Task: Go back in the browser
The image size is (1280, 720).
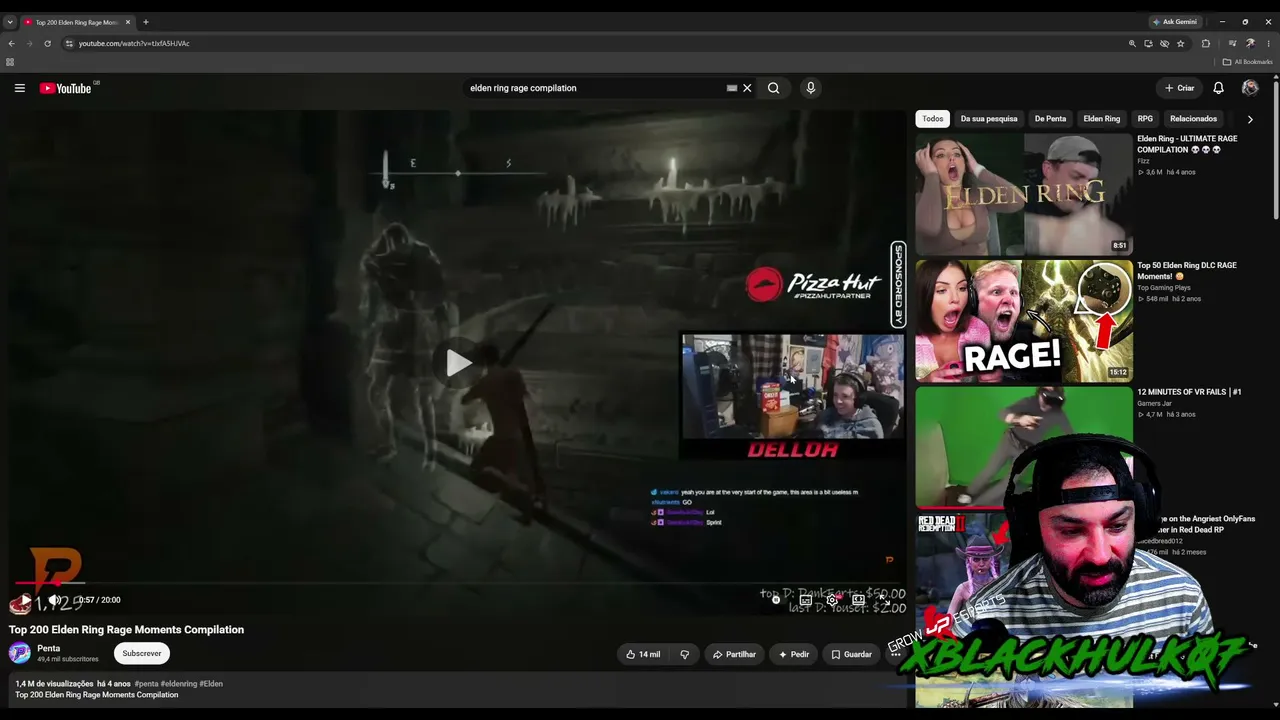Action: 11,43
